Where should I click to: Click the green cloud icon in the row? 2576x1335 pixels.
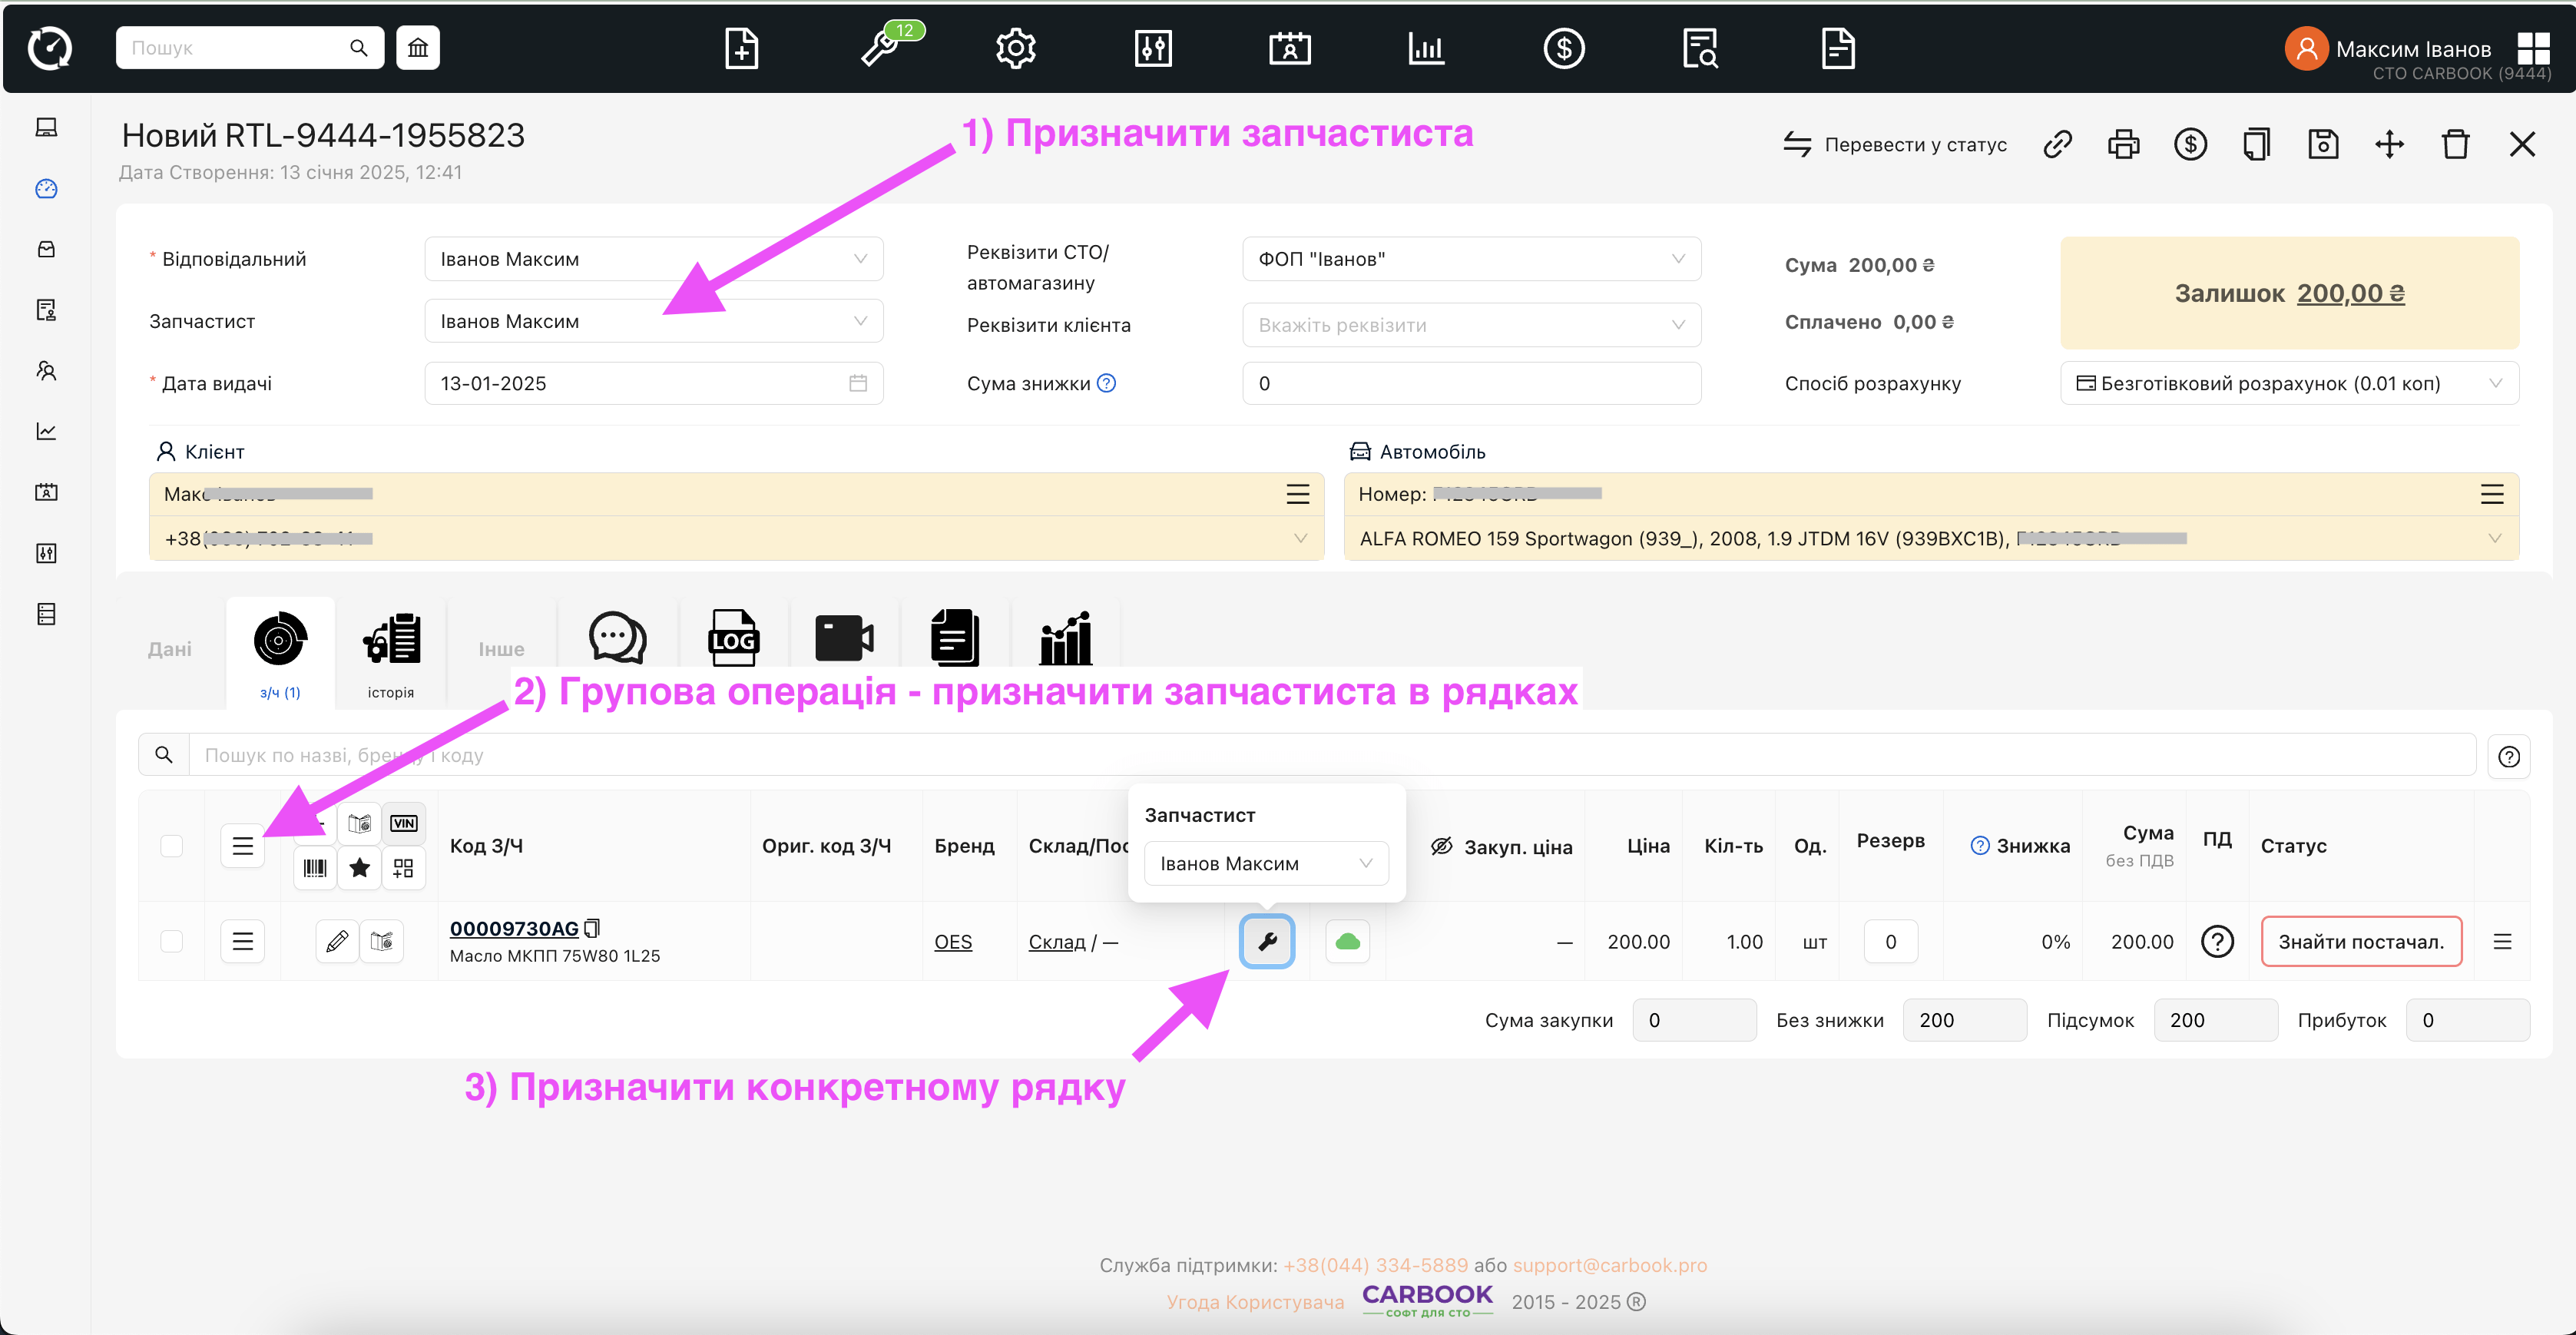point(1347,941)
